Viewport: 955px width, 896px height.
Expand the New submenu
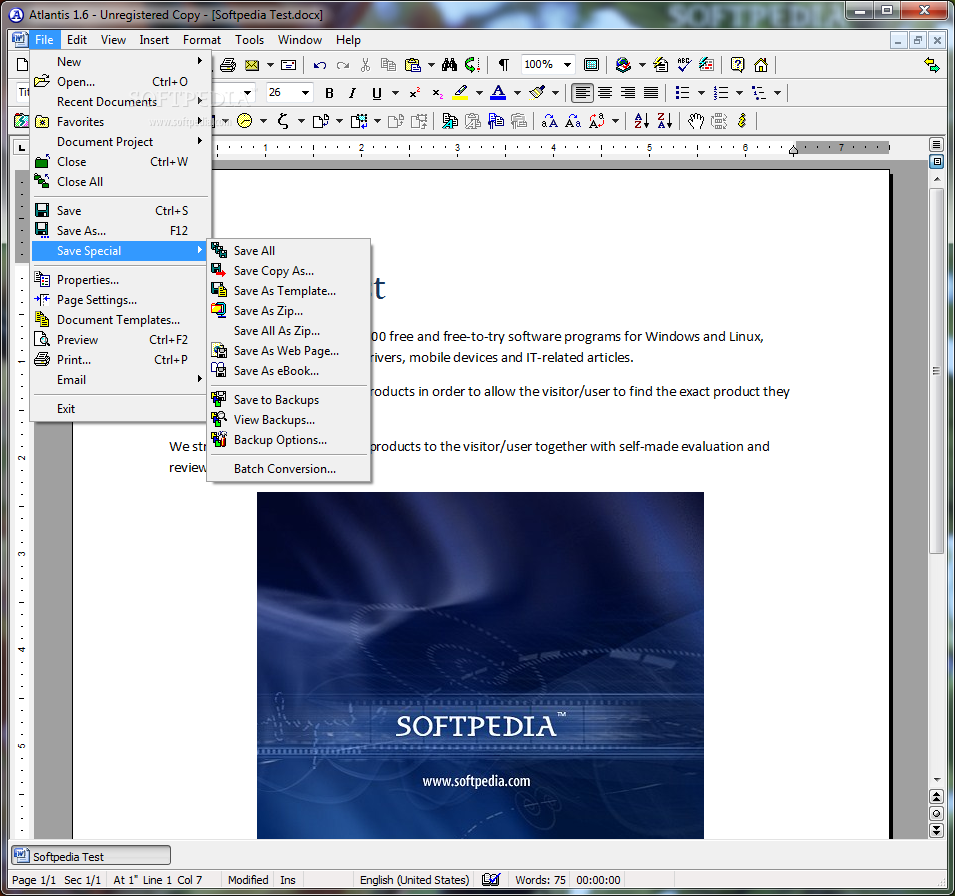coord(120,62)
